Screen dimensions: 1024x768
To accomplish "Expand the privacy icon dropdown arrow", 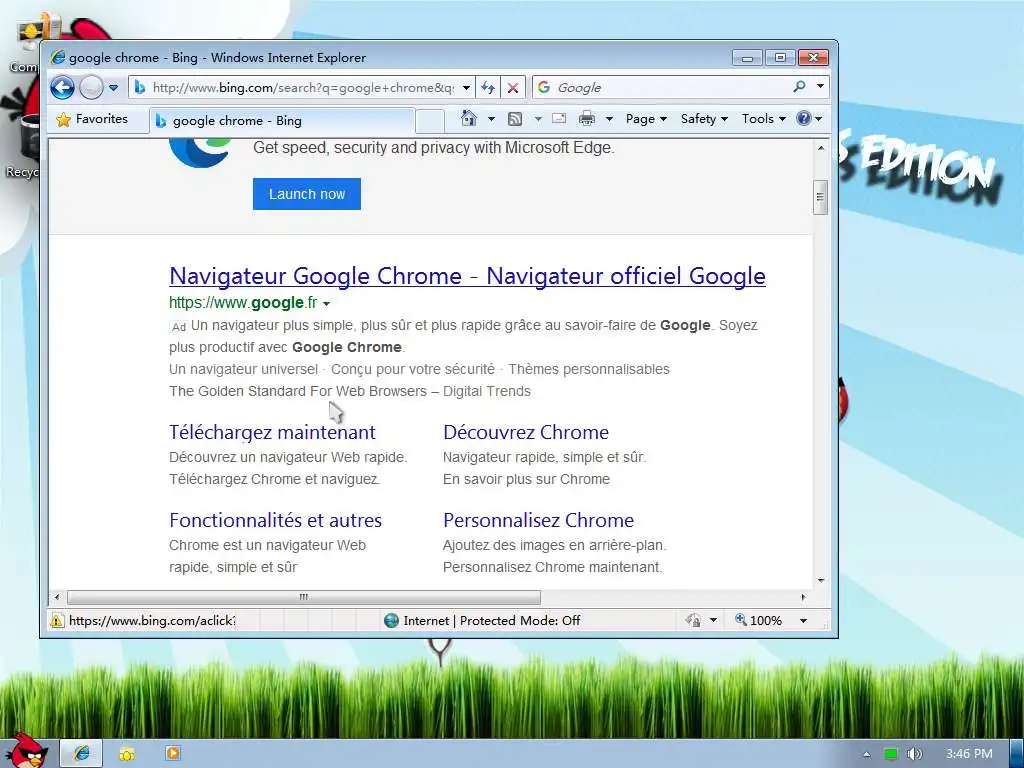I will tap(713, 620).
